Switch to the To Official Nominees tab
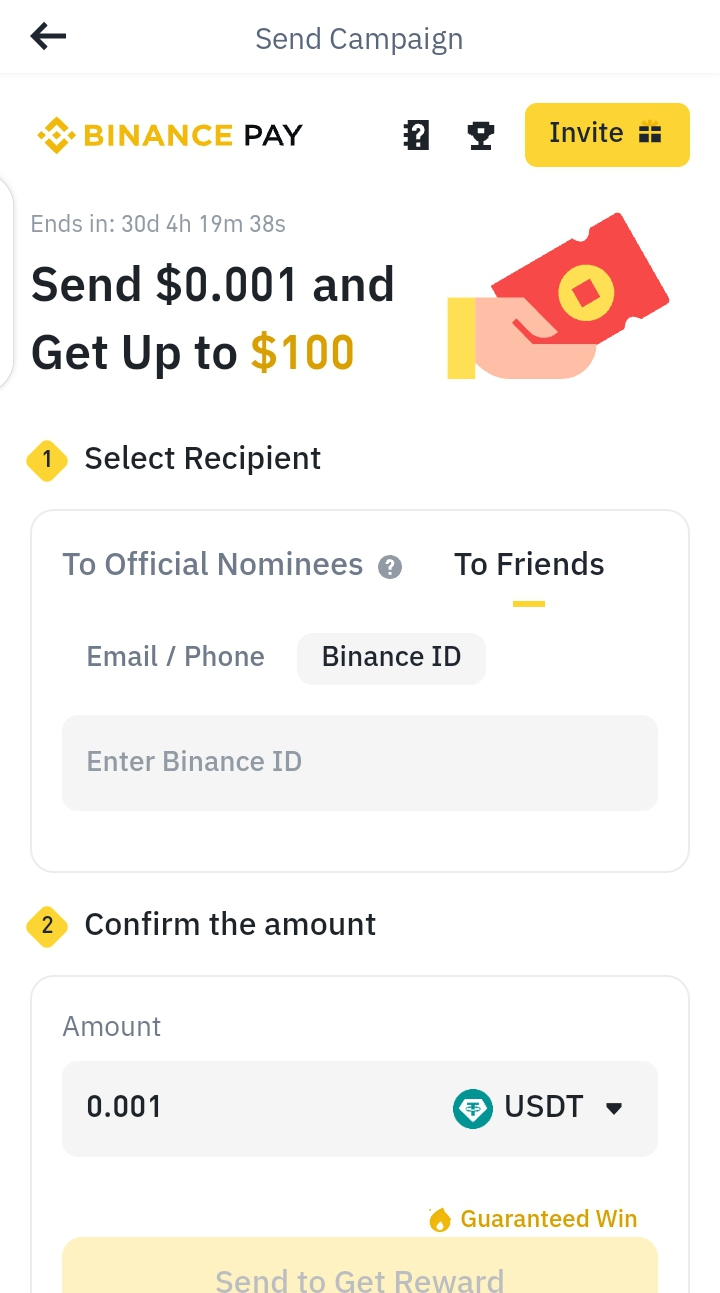 (x=213, y=565)
